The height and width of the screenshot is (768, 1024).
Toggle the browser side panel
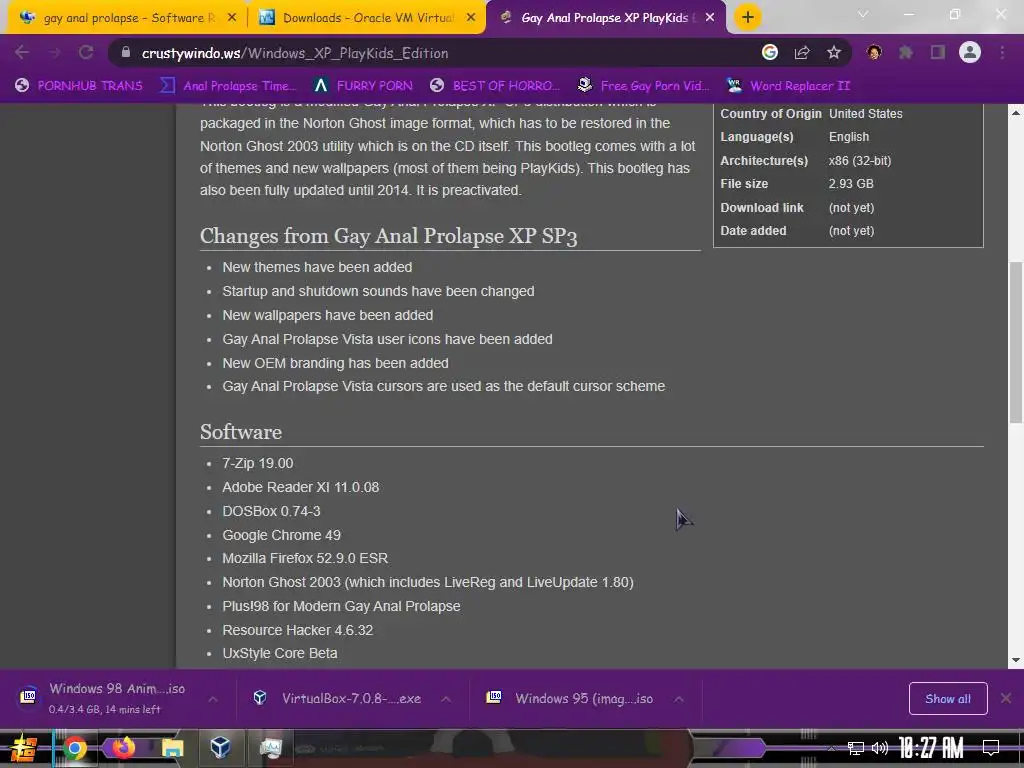point(938,53)
